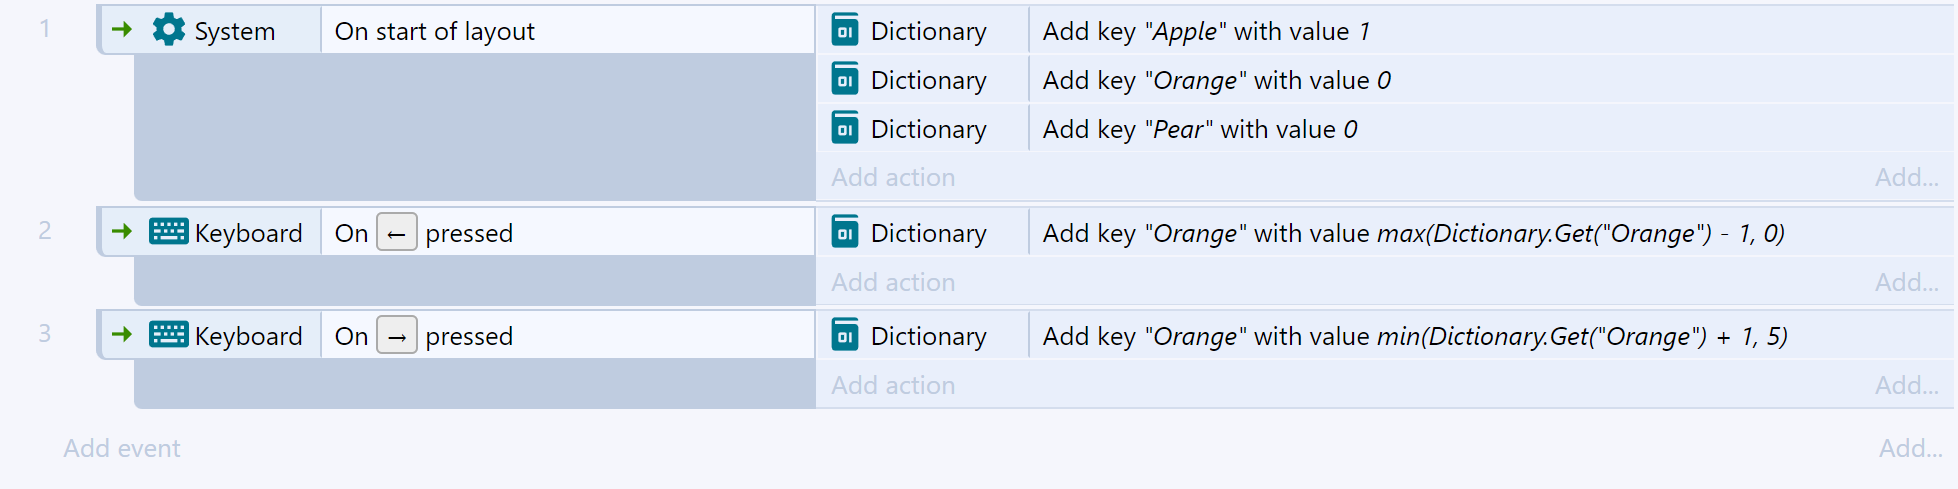Select the right arrow key pressed condition

pos(567,336)
